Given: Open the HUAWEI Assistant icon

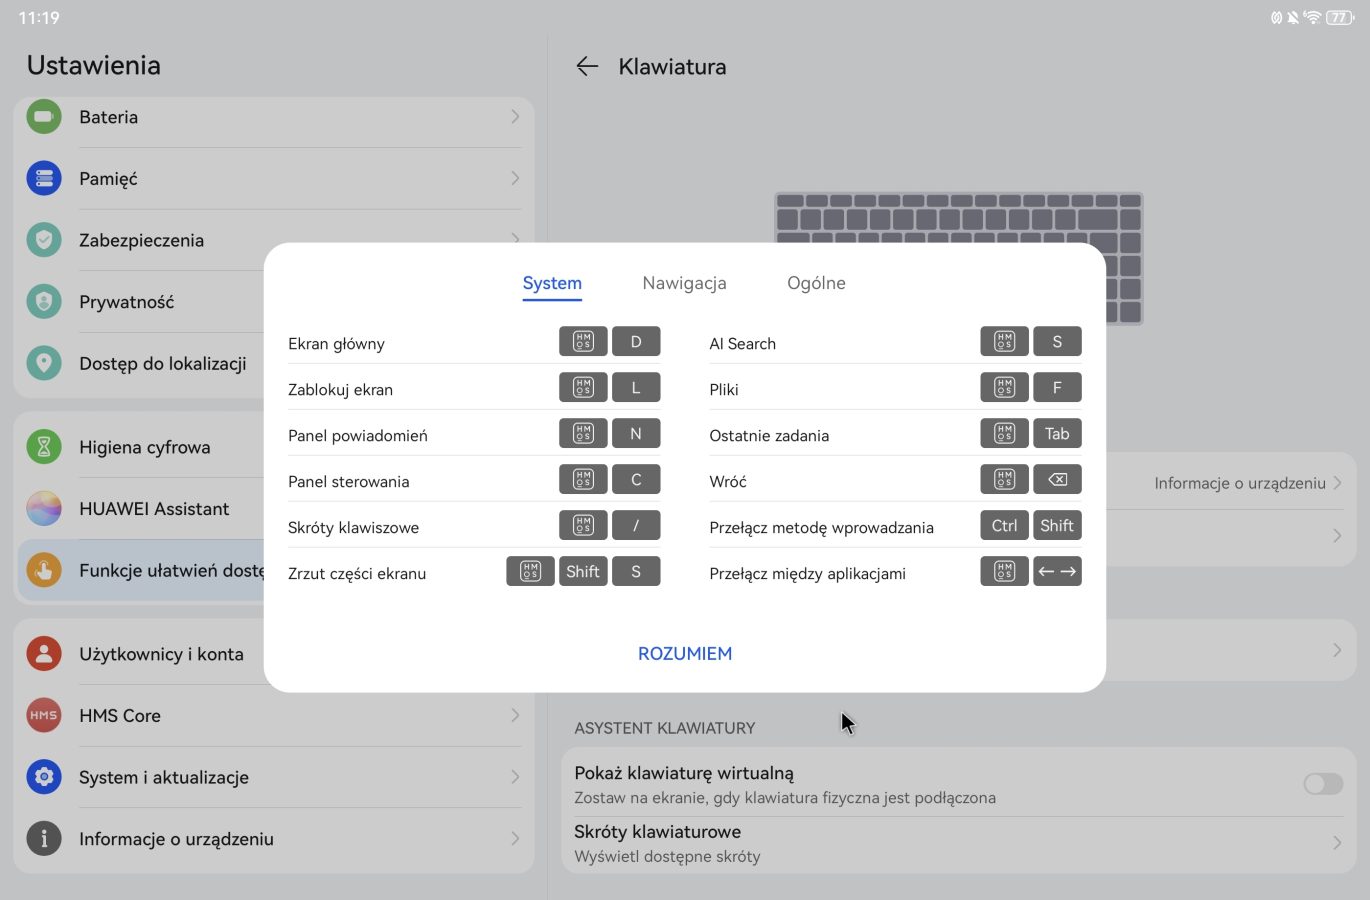Looking at the screenshot, I should pos(44,509).
